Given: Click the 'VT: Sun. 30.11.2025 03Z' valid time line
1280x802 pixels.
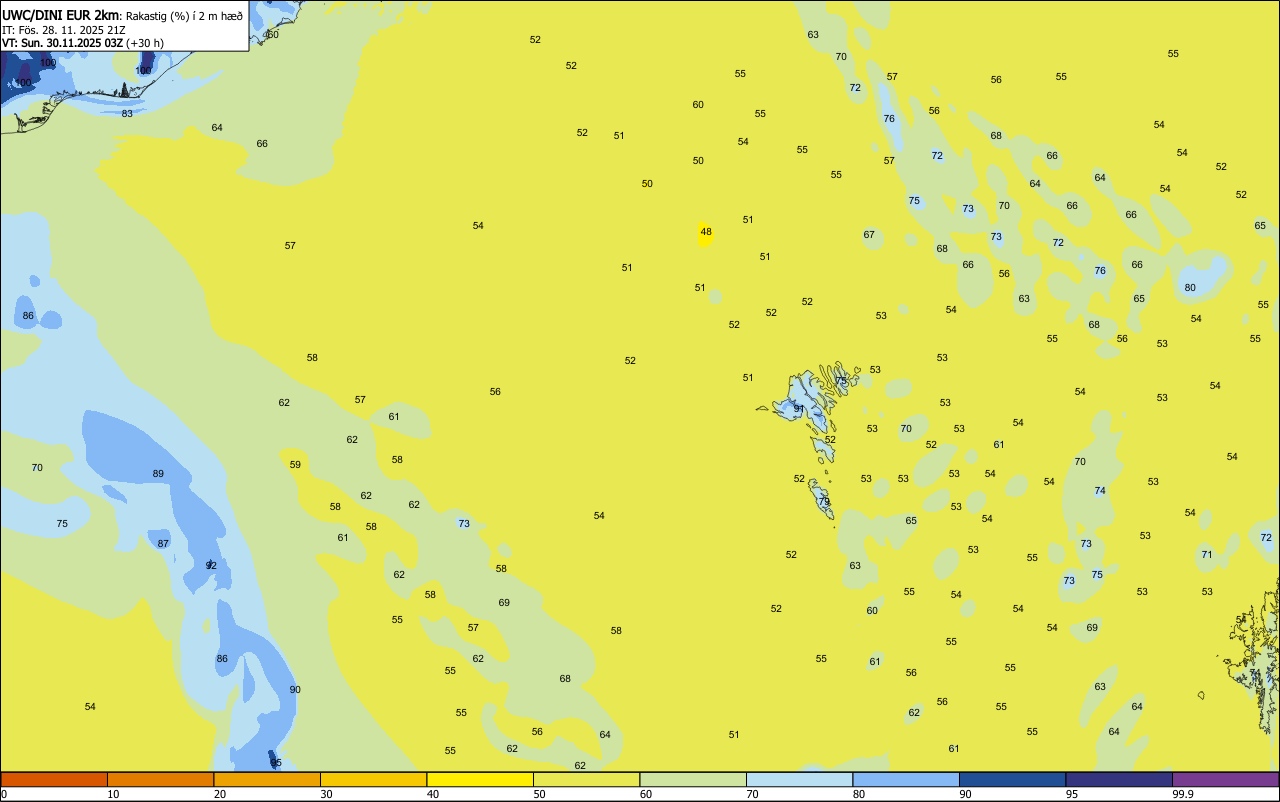Looking at the screenshot, I should click(62, 42).
